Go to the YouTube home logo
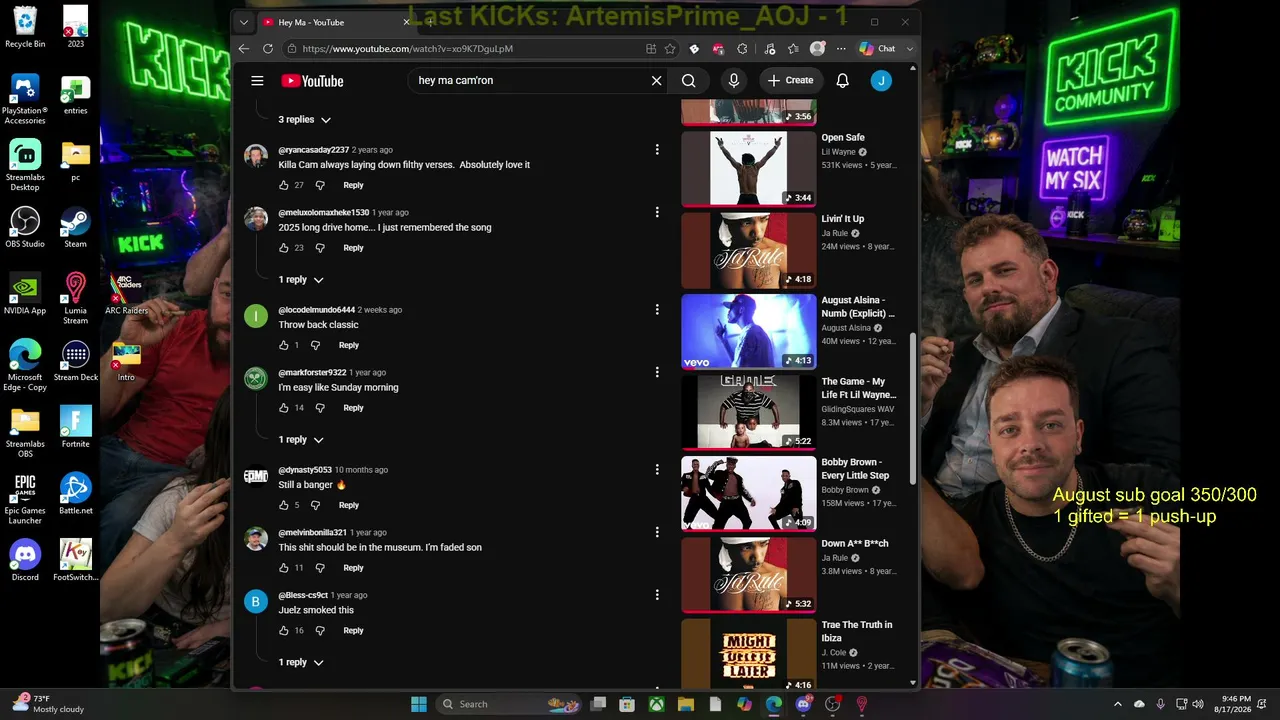The width and height of the screenshot is (1280, 720). (312, 81)
